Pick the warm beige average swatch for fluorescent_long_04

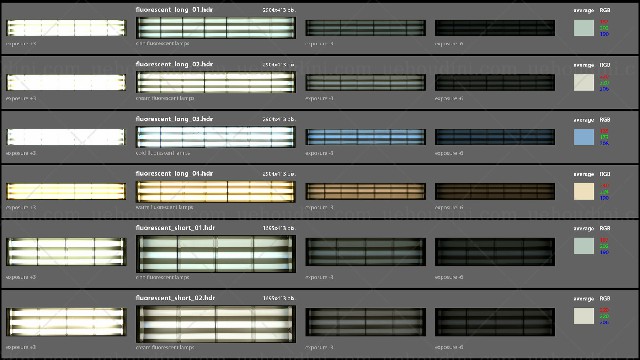pos(584,191)
